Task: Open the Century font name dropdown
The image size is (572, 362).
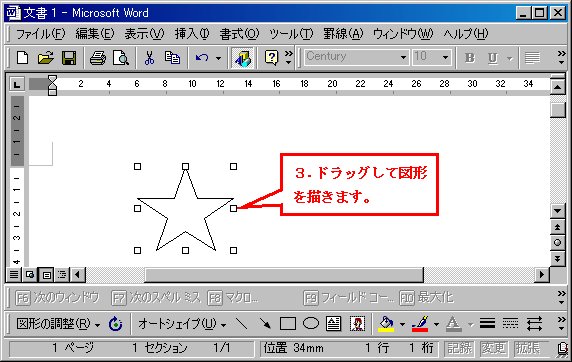Action: click(403, 57)
